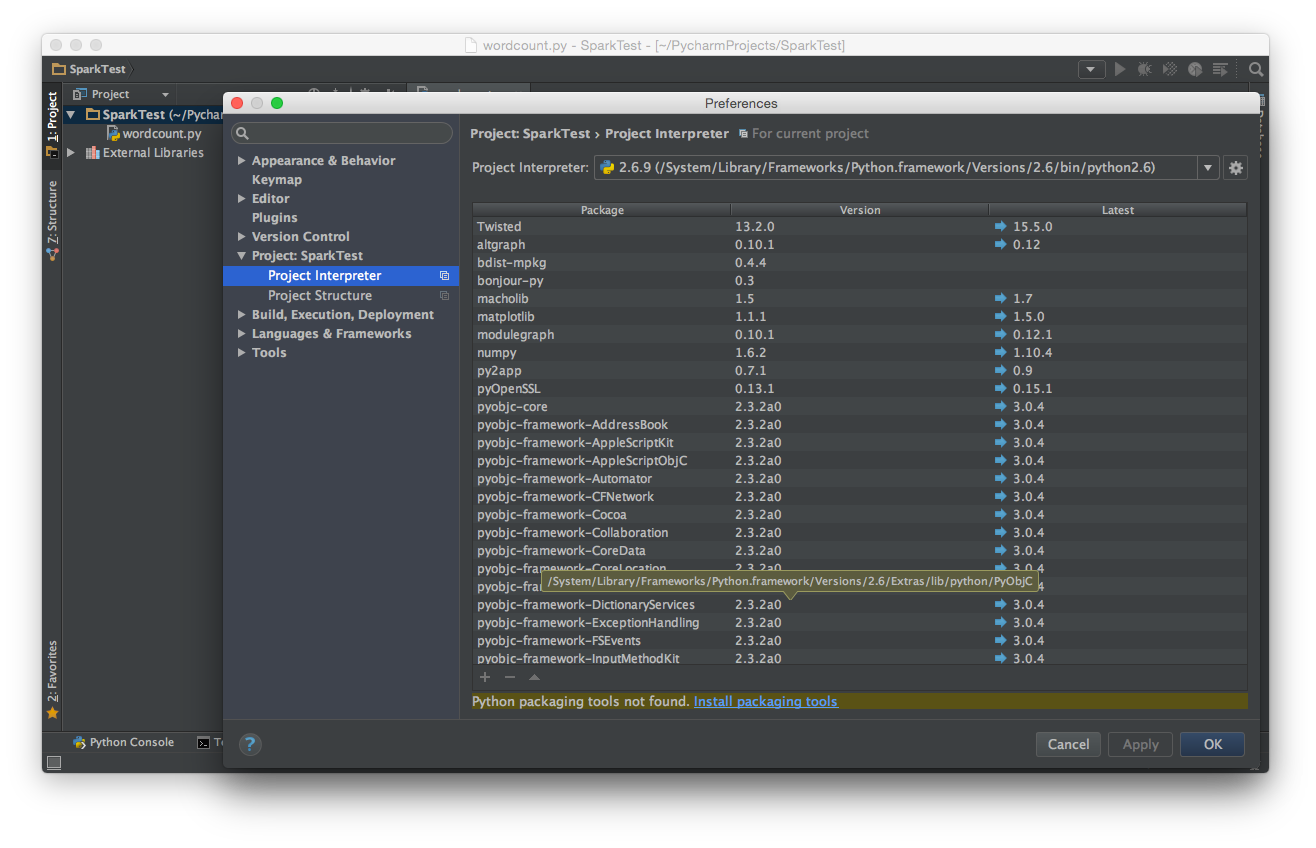Open Search Everywhere magnifier in main toolbar
Image resolution: width=1316 pixels, height=848 pixels.
[1256, 70]
